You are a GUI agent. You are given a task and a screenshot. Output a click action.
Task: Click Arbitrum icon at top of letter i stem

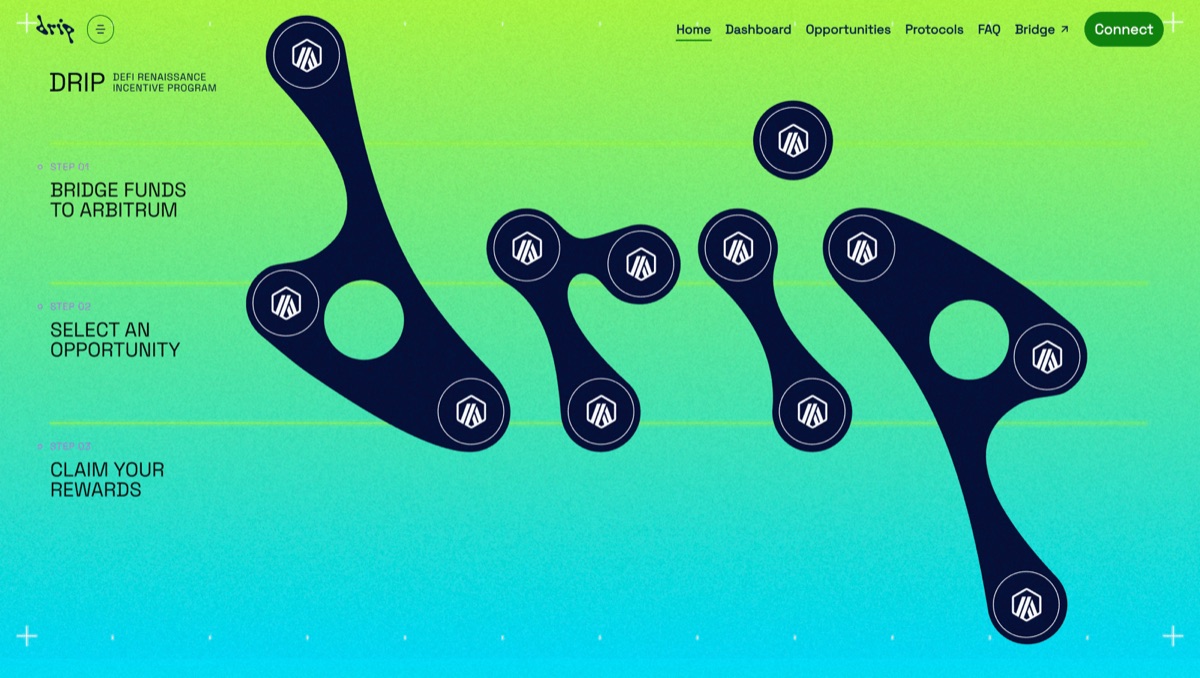tap(738, 248)
